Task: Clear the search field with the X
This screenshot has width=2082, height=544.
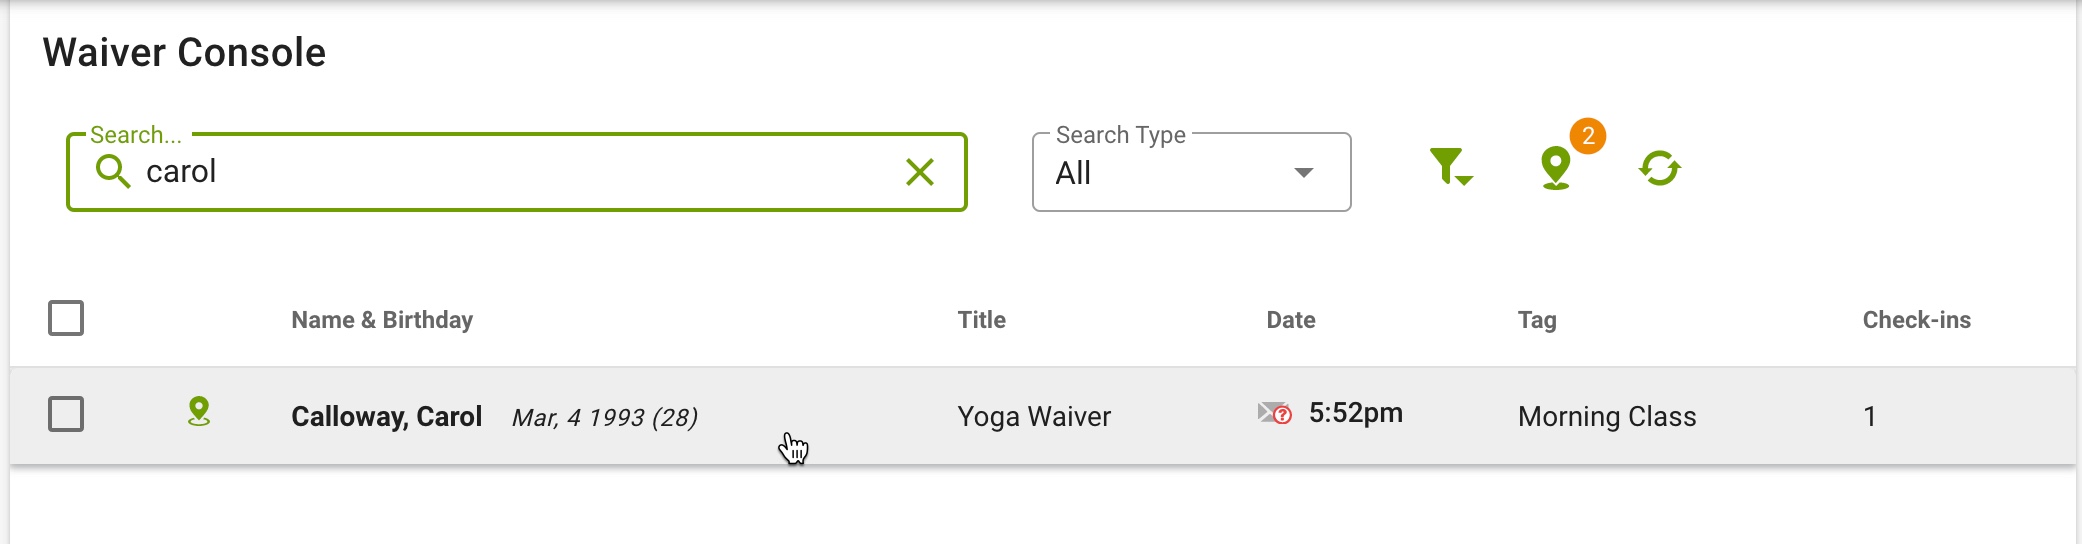Action: 920,172
